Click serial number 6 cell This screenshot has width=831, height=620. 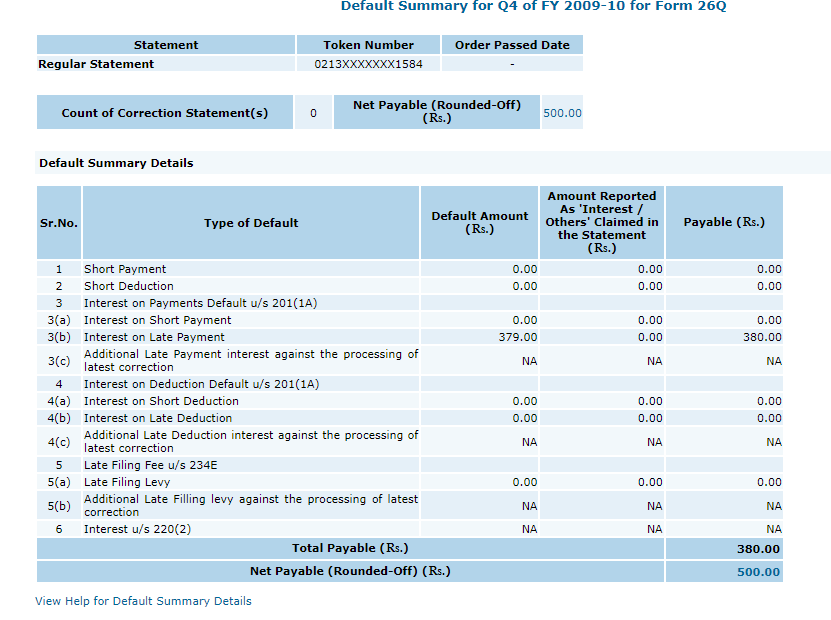(x=59, y=529)
